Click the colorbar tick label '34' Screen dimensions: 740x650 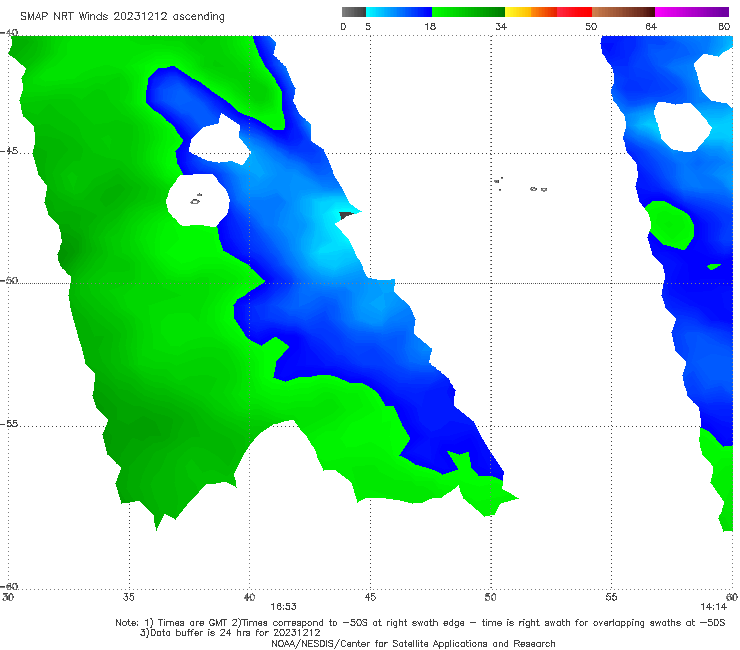point(501,26)
